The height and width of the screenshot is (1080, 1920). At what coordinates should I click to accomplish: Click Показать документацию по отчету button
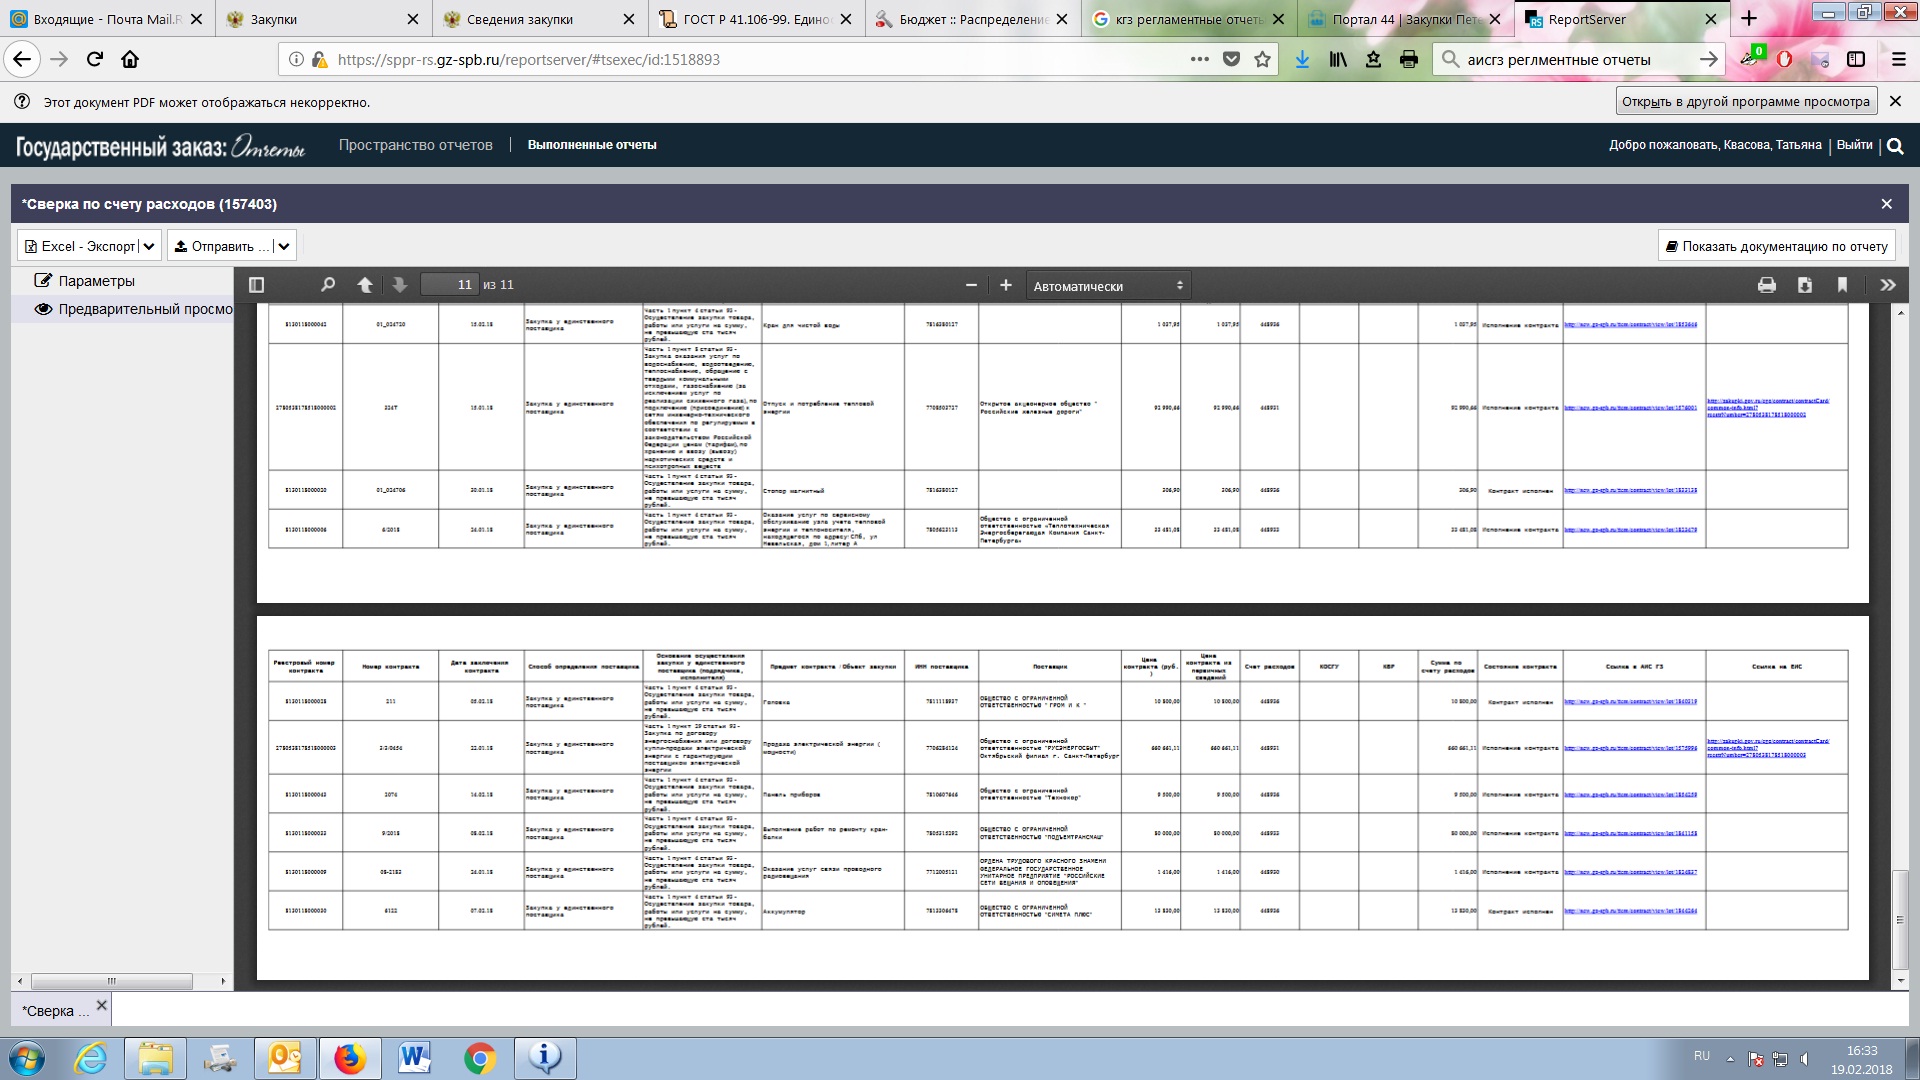(1776, 246)
